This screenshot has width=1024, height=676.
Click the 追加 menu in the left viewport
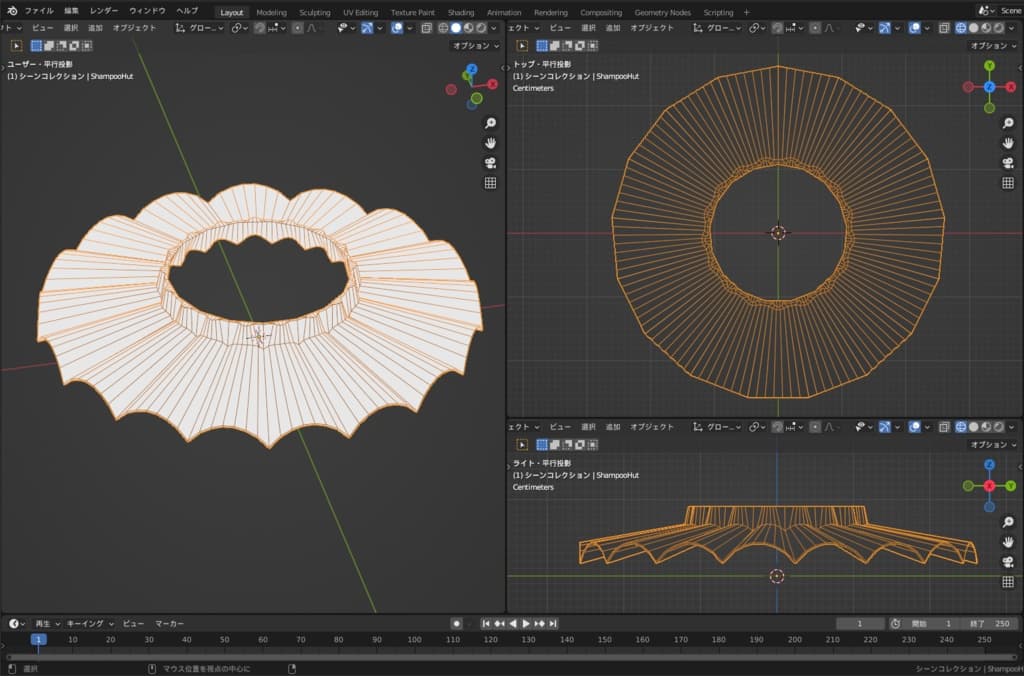pos(95,28)
